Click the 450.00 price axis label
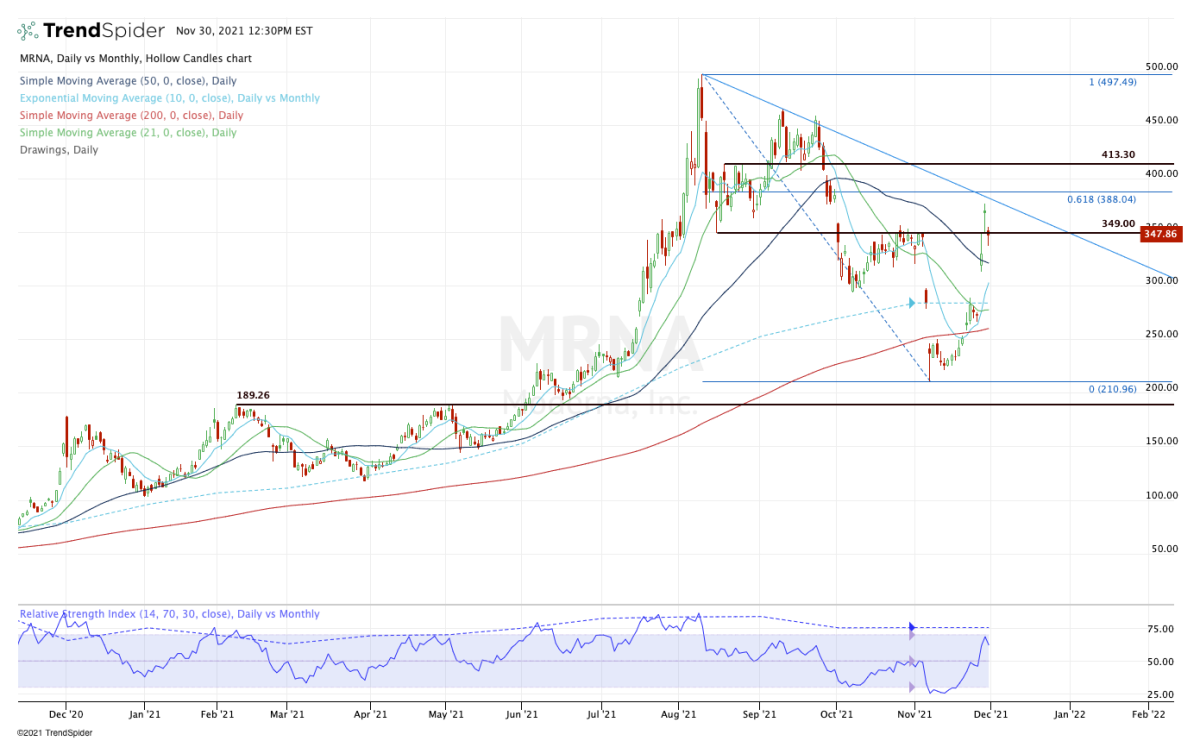1200x741 pixels. click(1160, 121)
